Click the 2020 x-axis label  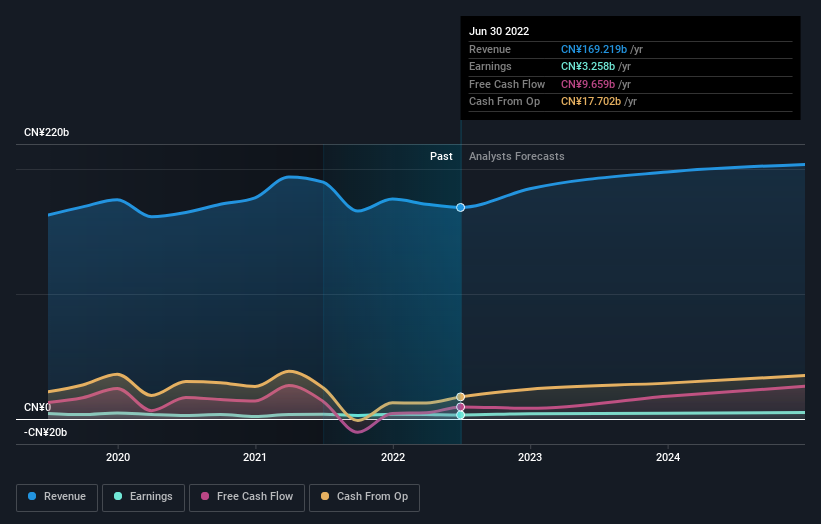point(118,457)
